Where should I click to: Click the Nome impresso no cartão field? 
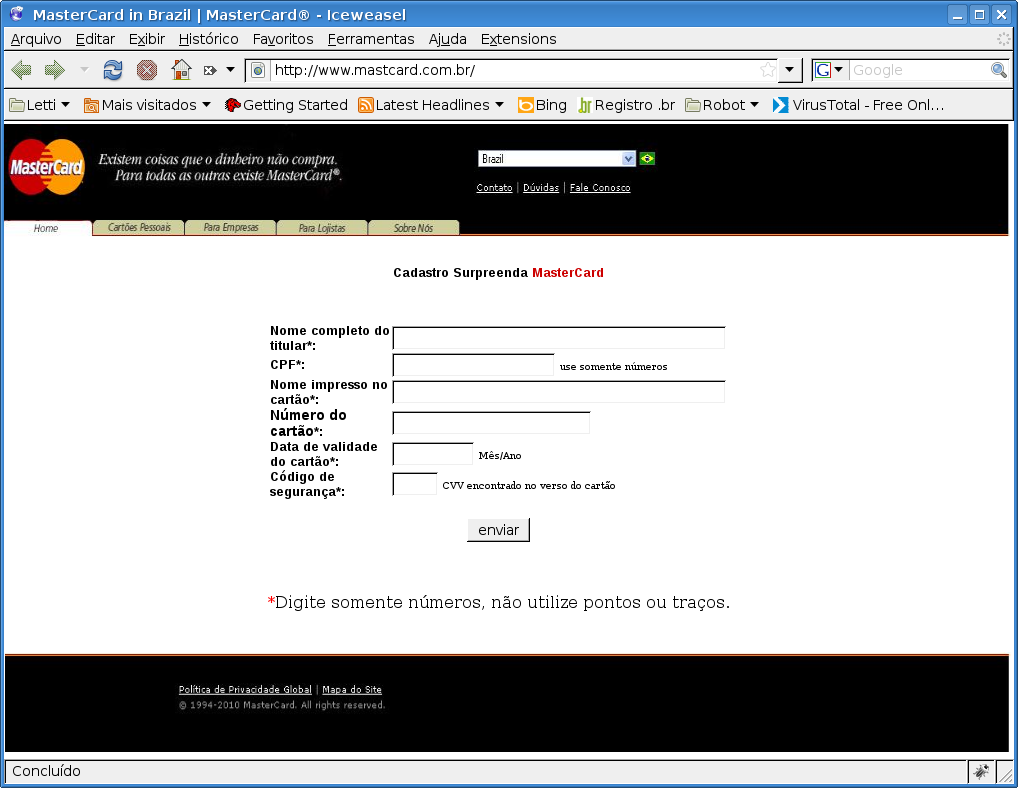point(559,392)
